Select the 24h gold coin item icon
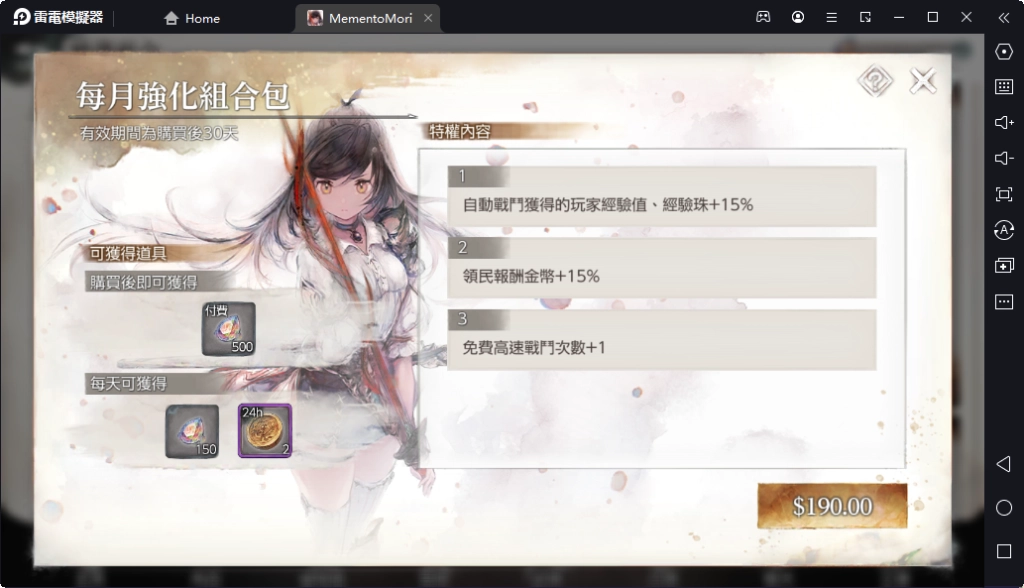The image size is (1024, 588). [264, 431]
